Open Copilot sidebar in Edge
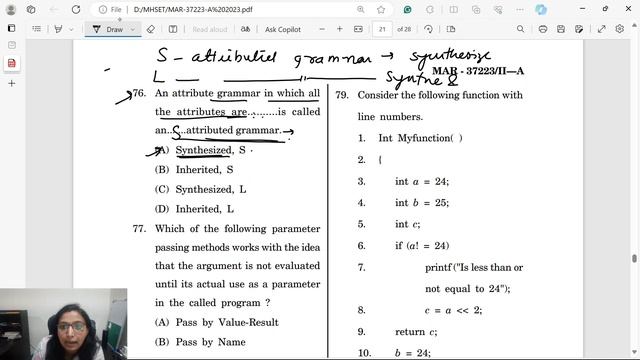 coord(541,9)
